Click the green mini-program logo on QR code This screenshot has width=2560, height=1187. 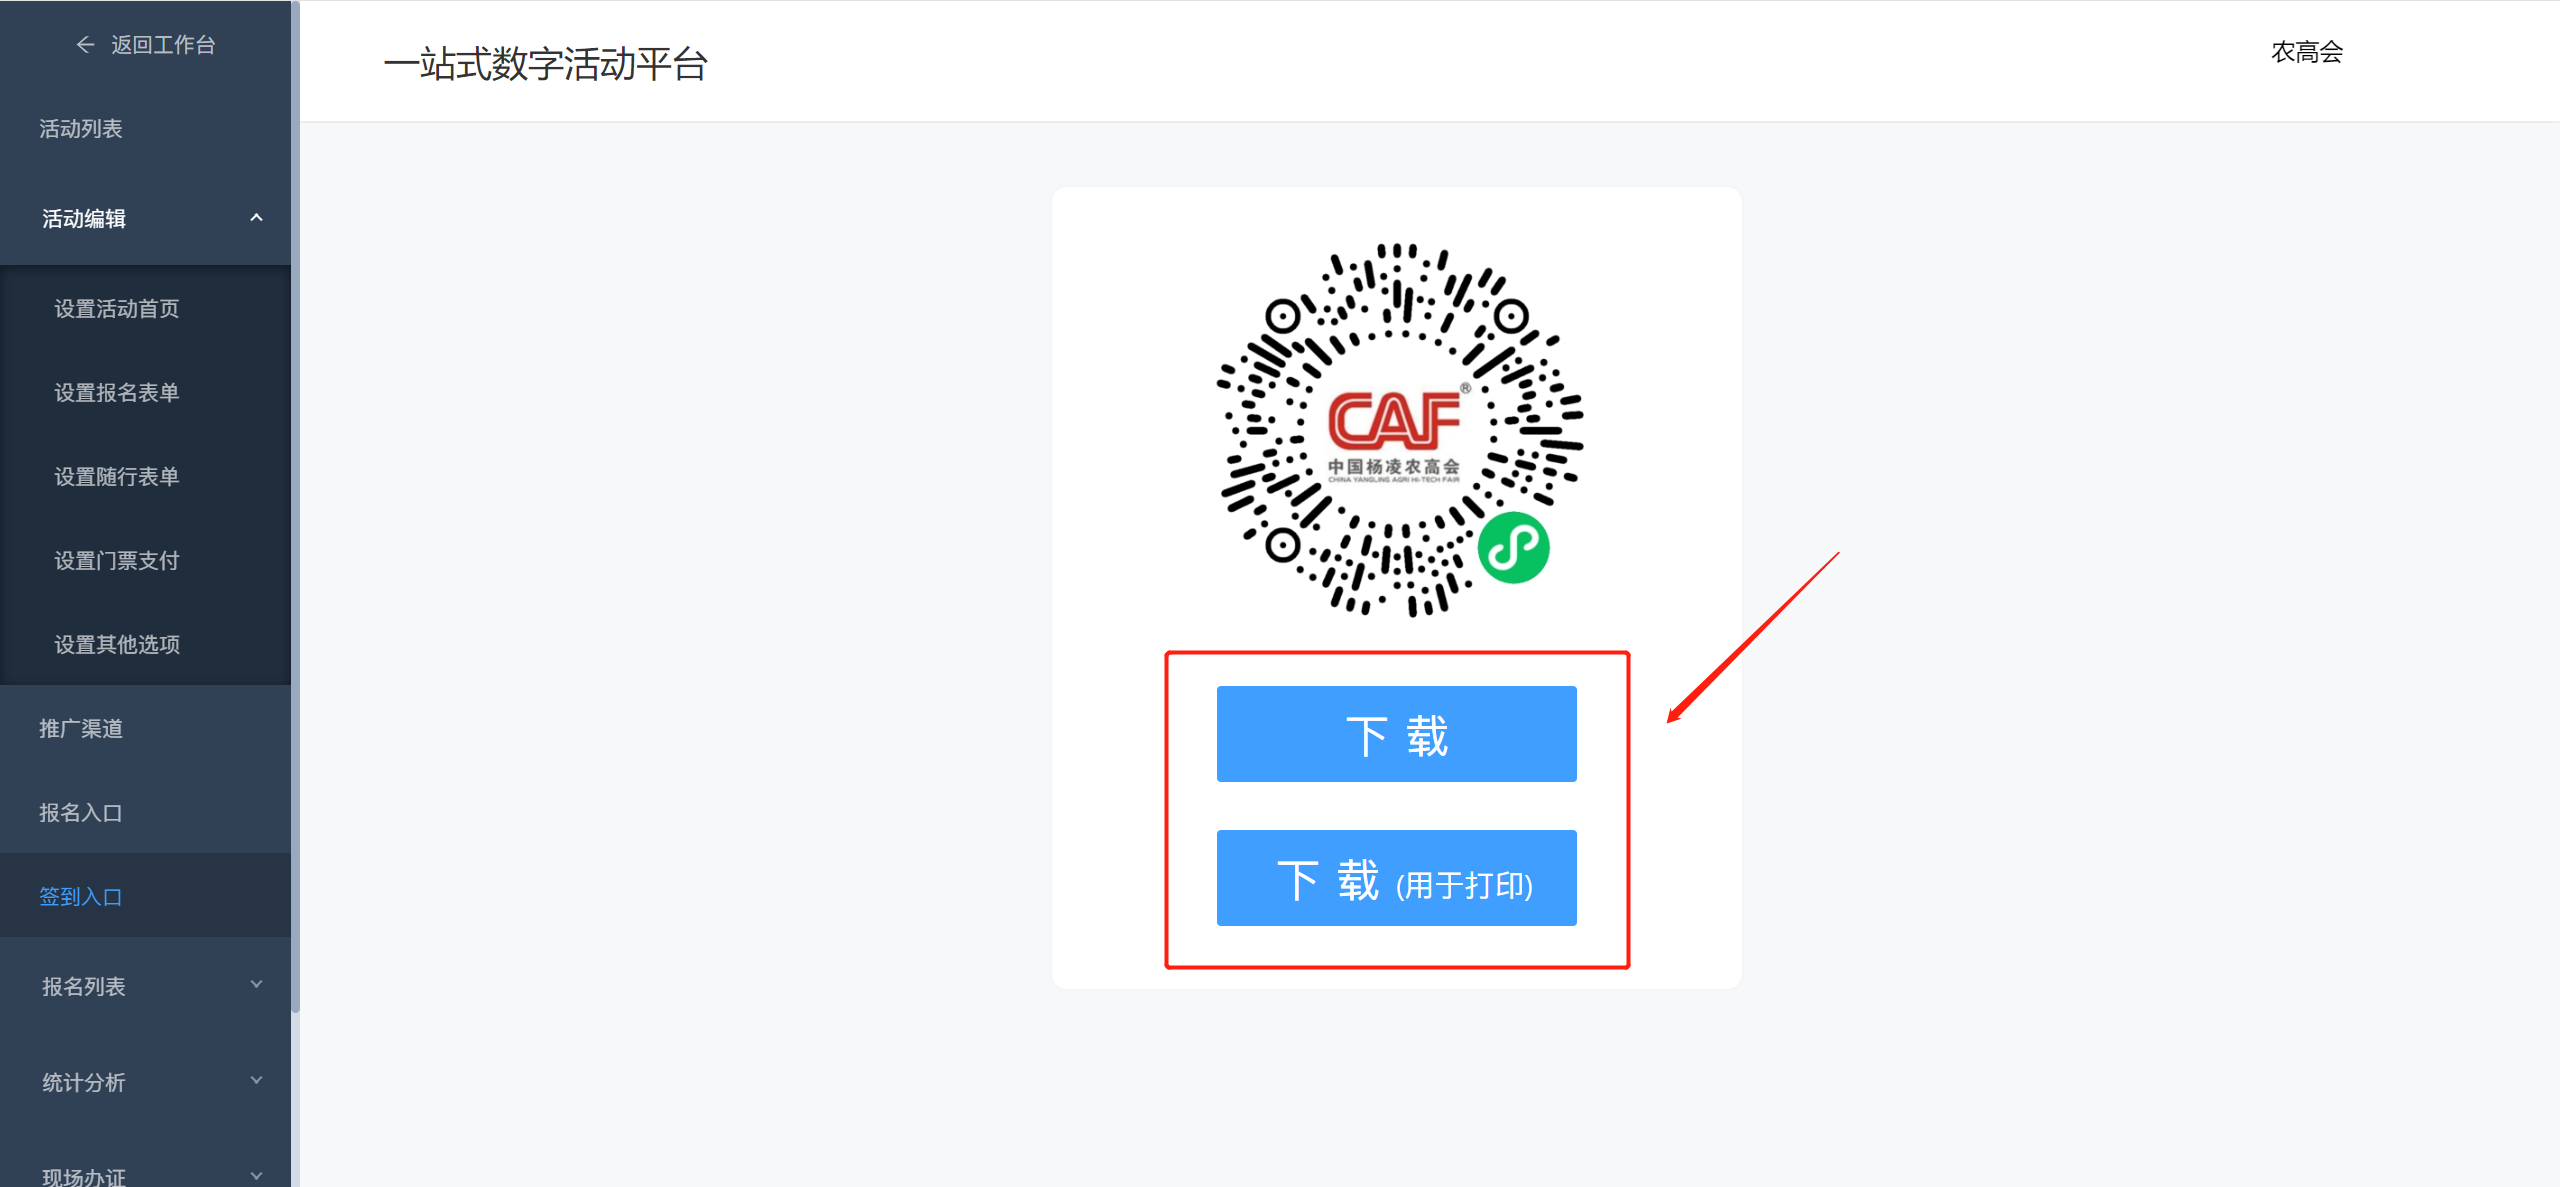(1513, 548)
